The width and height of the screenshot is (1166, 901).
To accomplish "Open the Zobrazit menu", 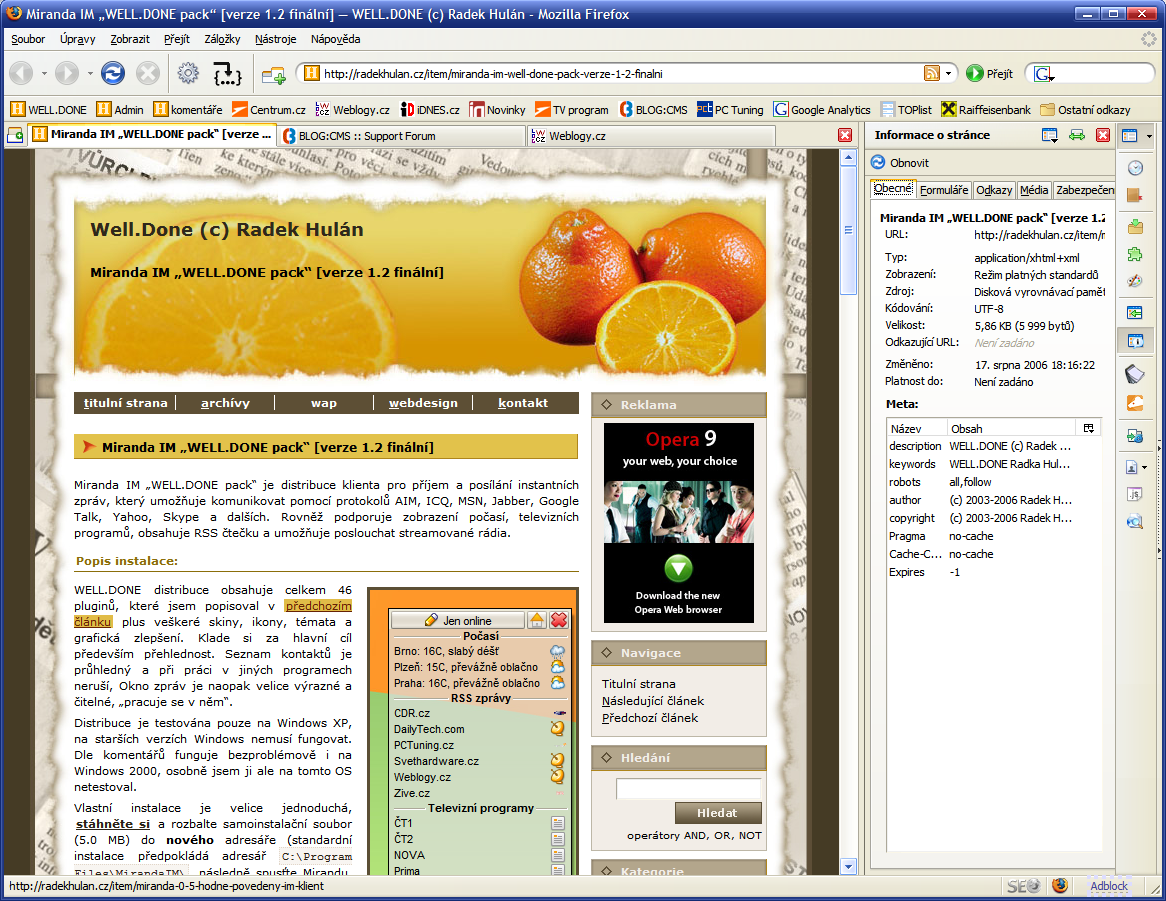I will pos(130,39).
